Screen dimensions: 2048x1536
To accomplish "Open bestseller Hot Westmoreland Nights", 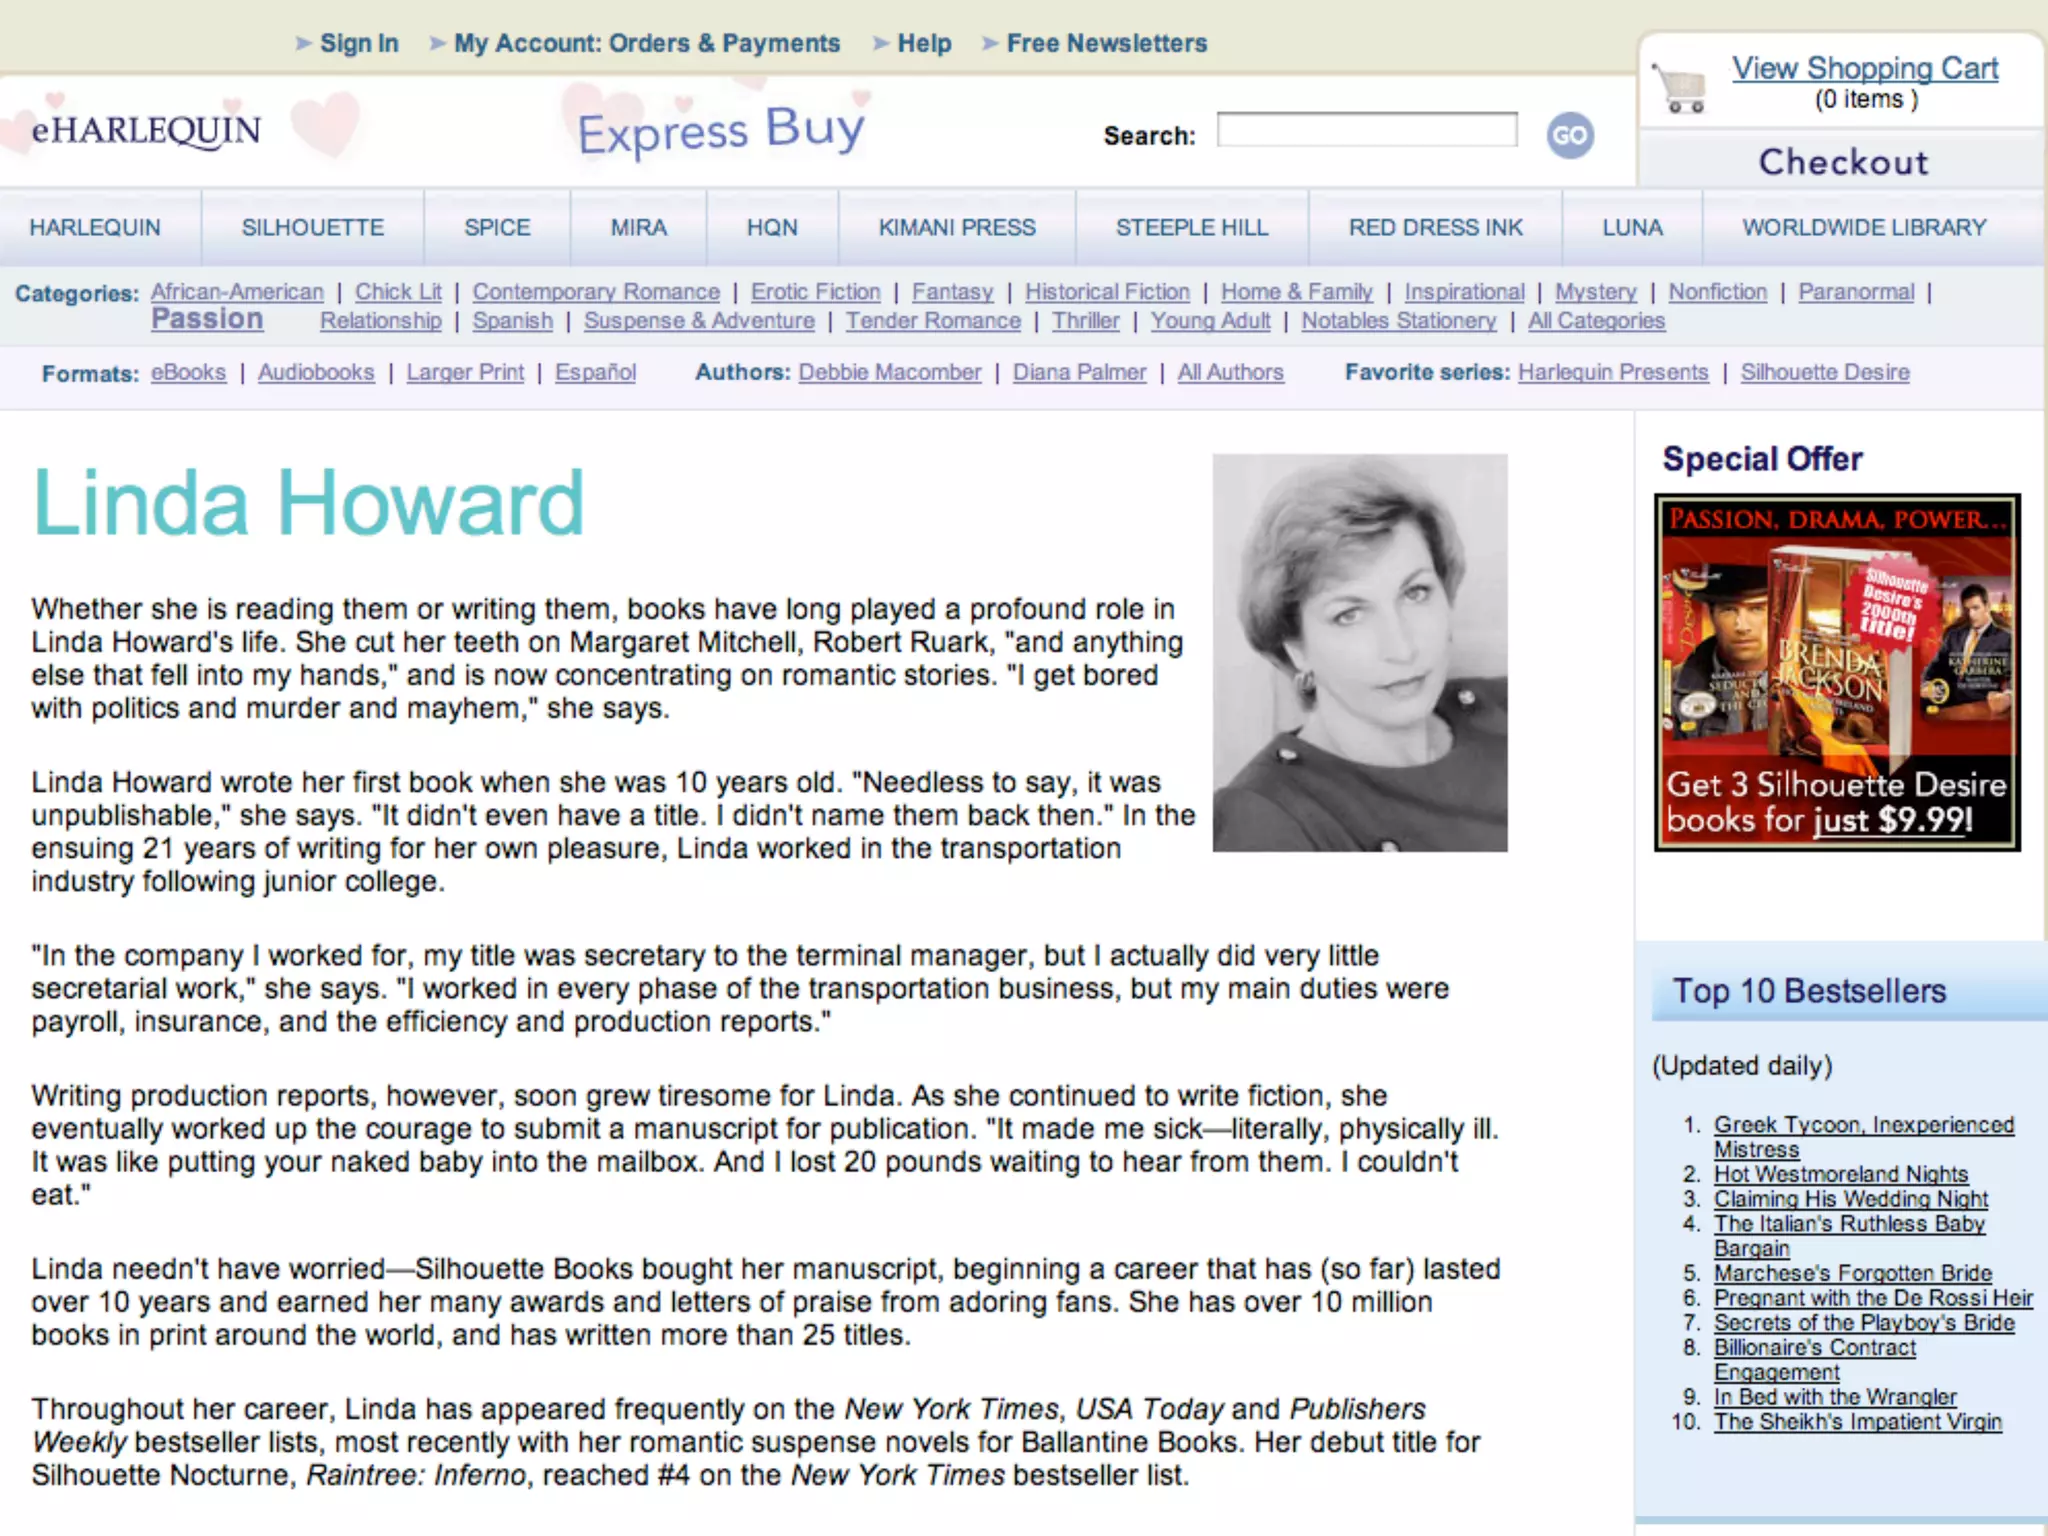I will pos(1840,1174).
